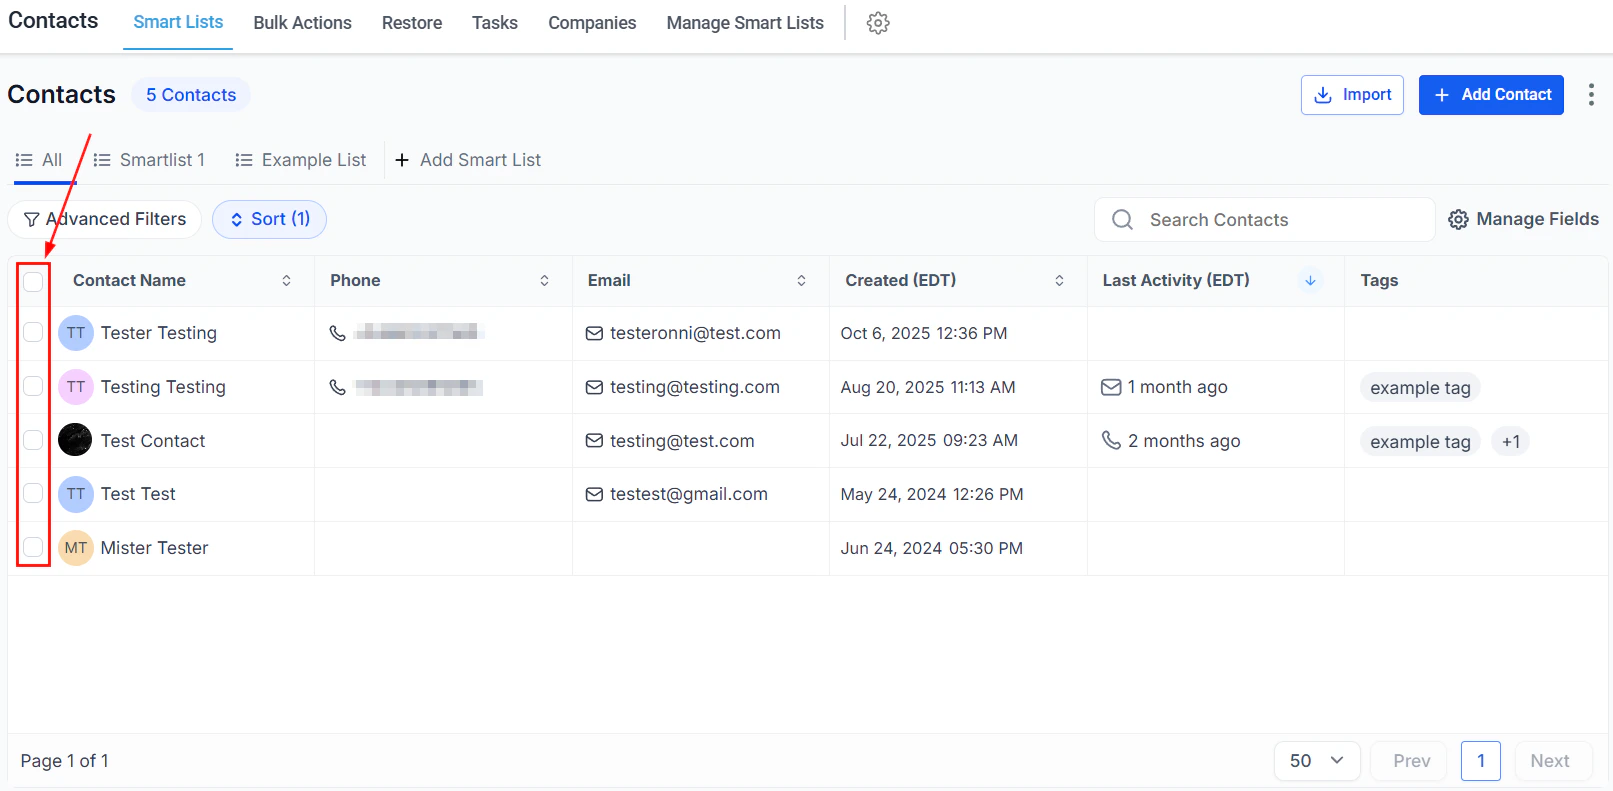The height and width of the screenshot is (791, 1613).
Task: Click the Jun 24, 2024 05:30 PM date
Action: coord(932,548)
